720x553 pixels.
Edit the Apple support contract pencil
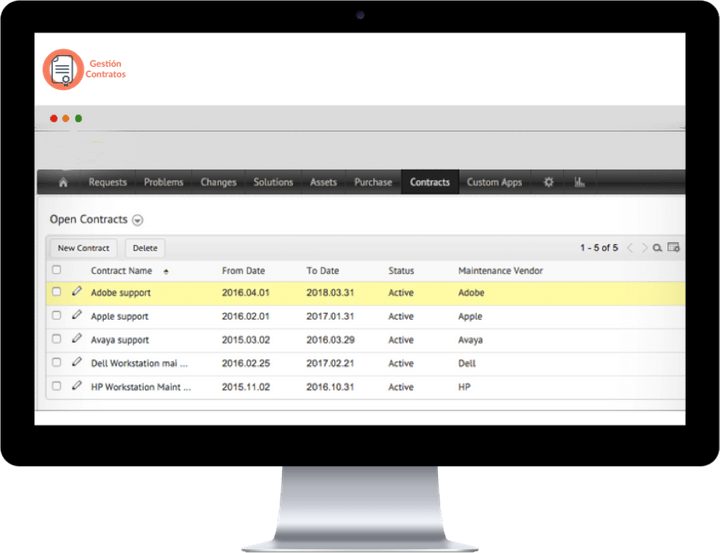point(77,315)
